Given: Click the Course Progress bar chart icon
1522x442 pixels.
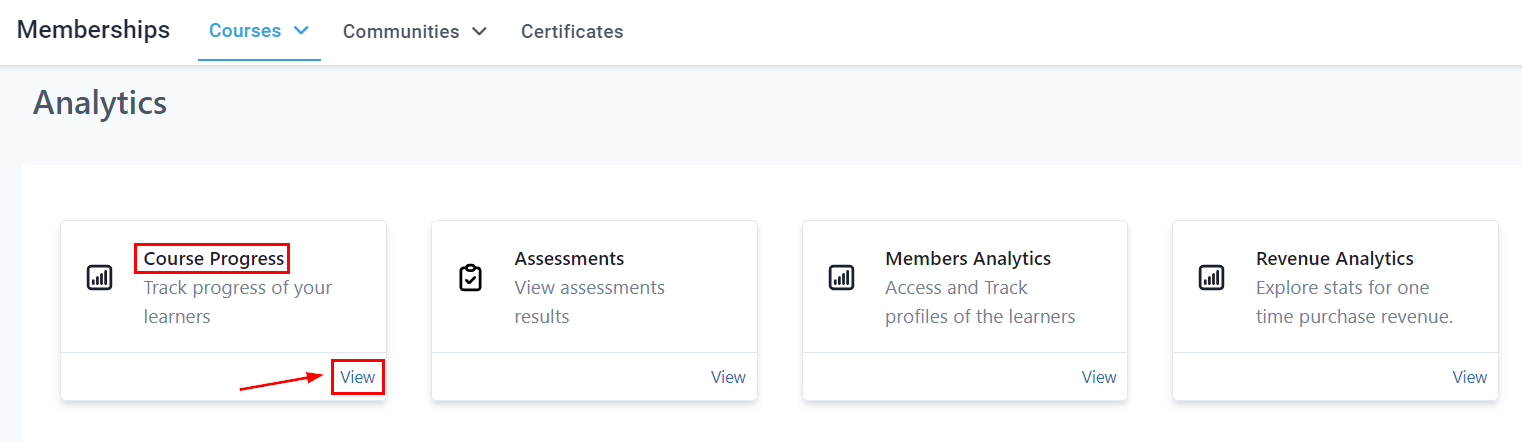Looking at the screenshot, I should pyautogui.click(x=99, y=278).
